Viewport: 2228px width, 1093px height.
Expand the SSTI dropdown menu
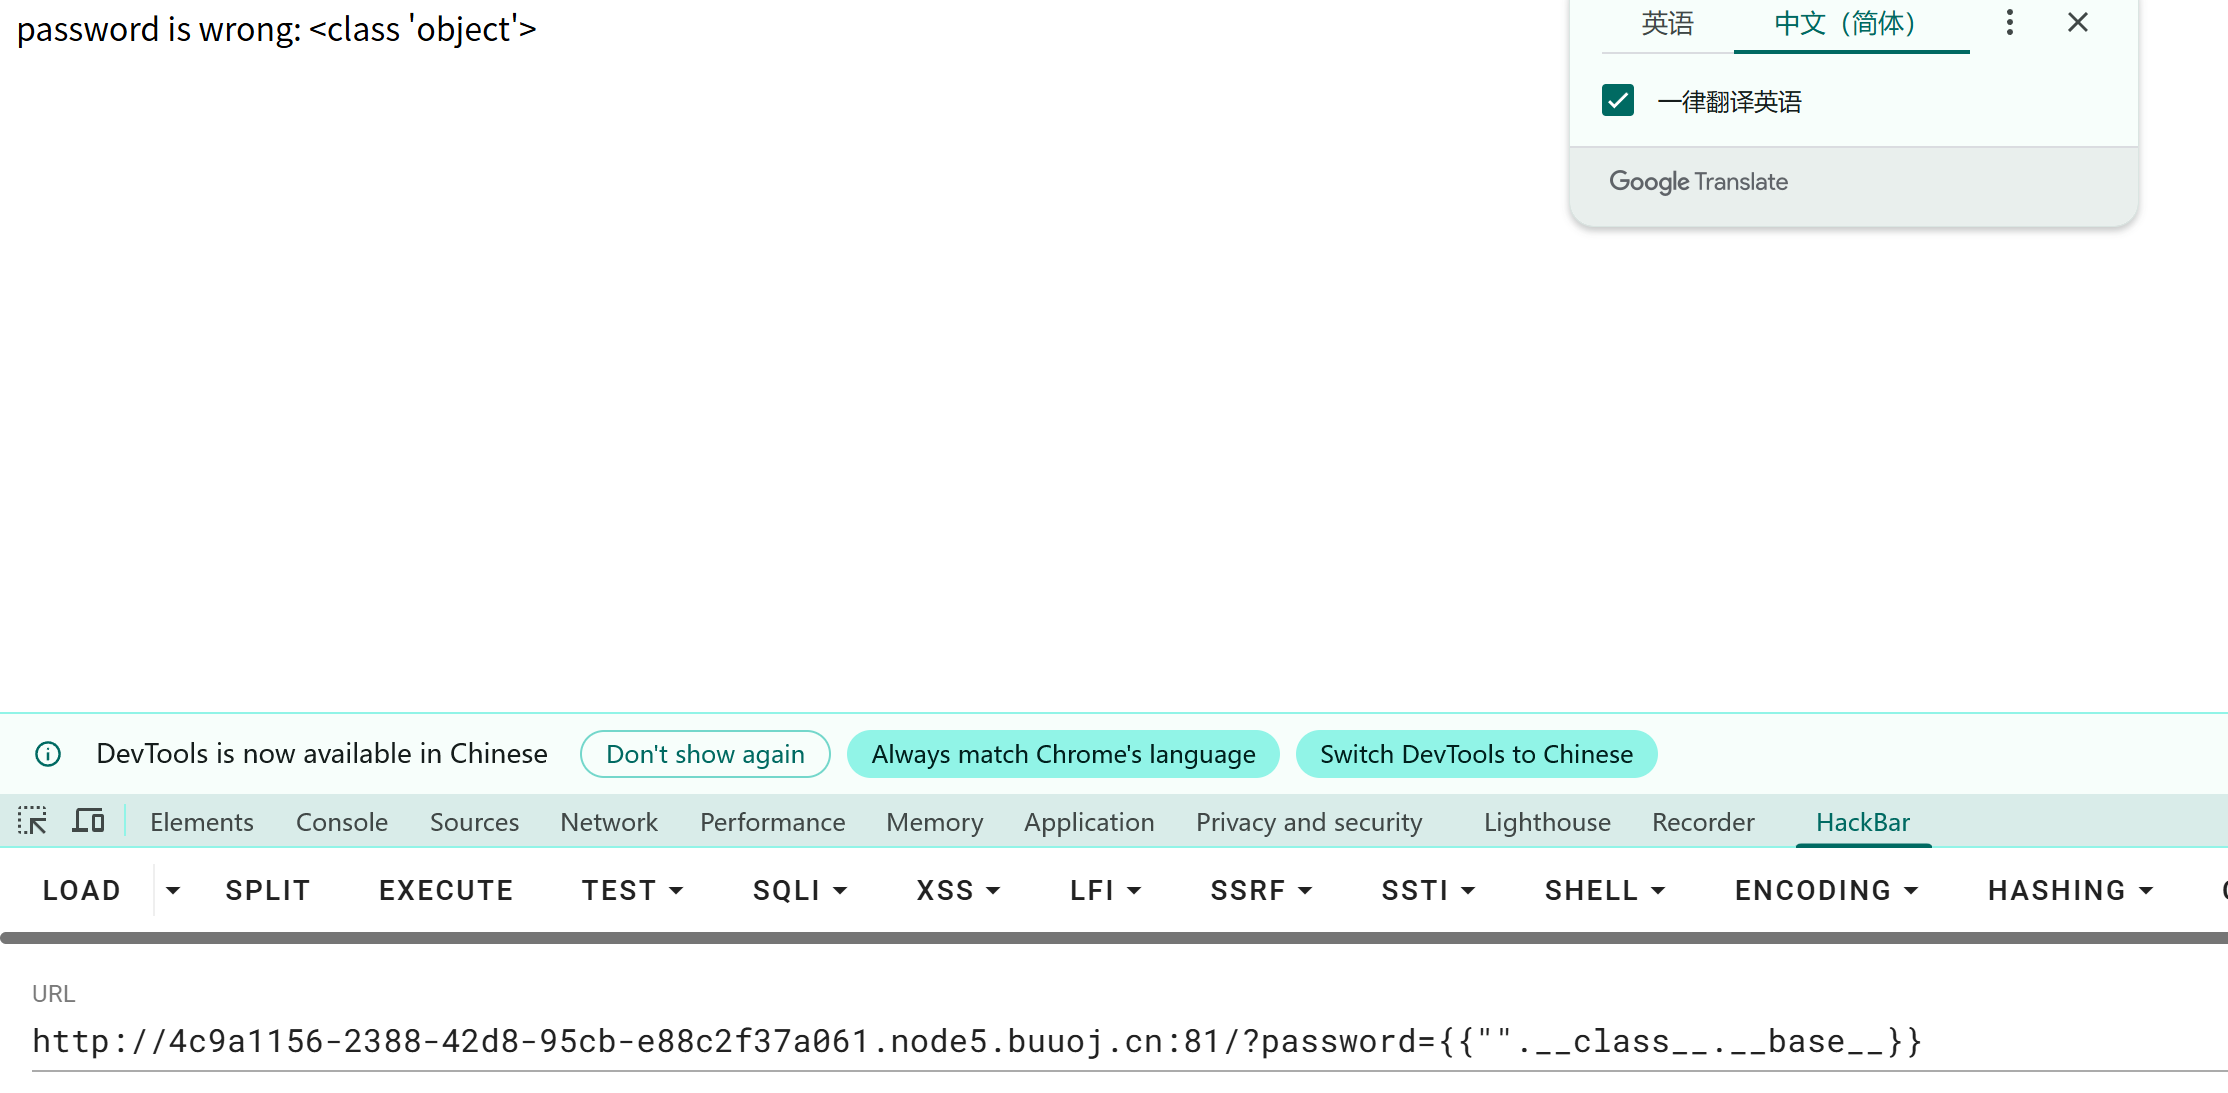[x=1428, y=890]
